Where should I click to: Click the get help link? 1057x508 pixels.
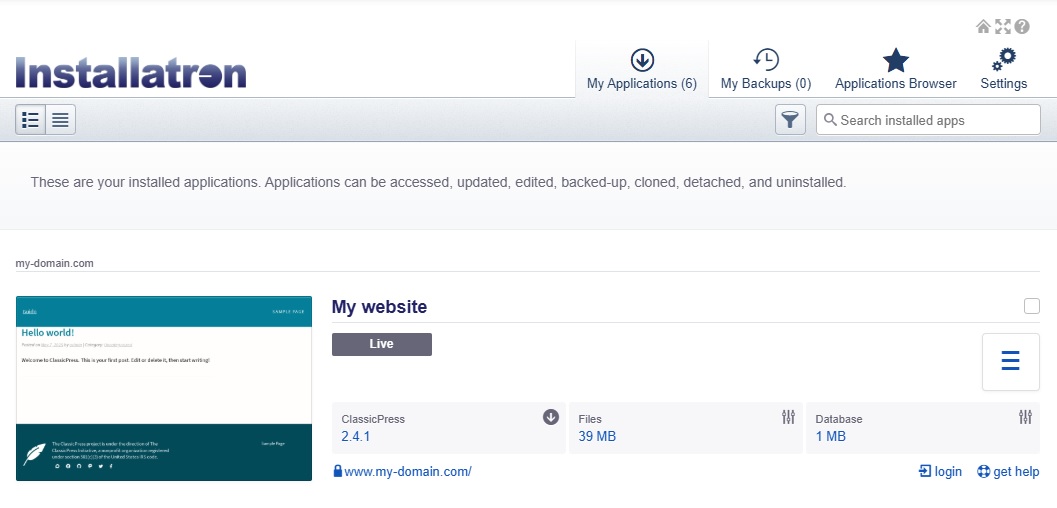1008,472
